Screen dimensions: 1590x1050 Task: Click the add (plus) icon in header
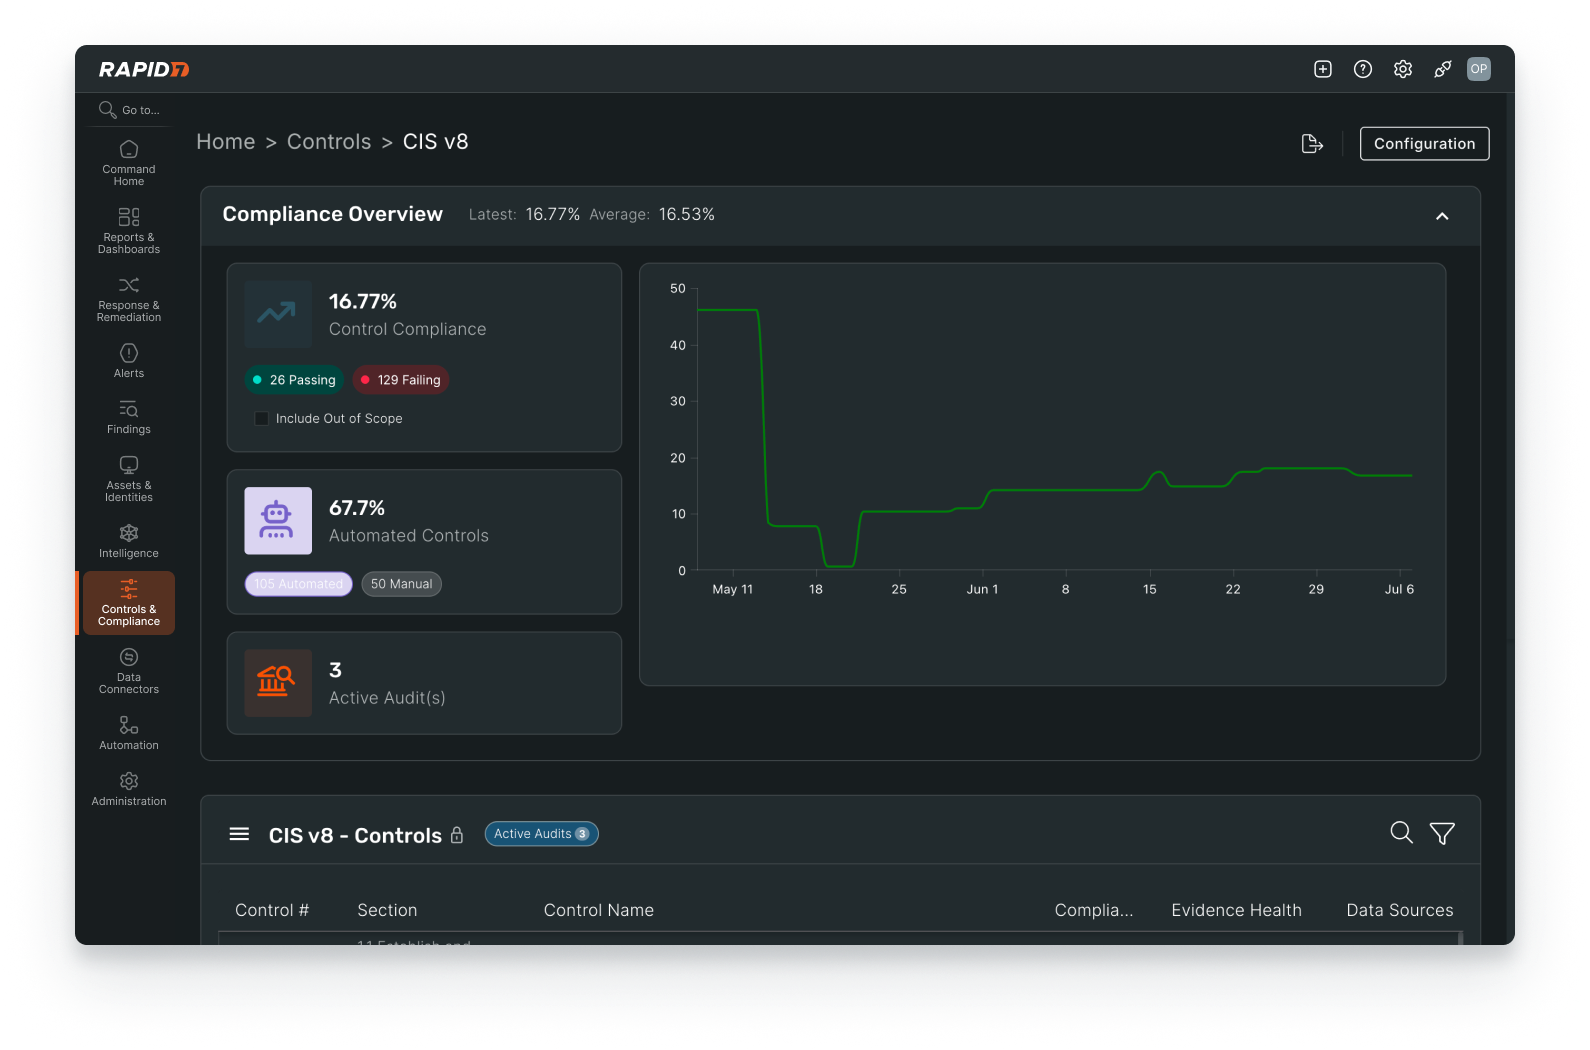[x=1323, y=69]
